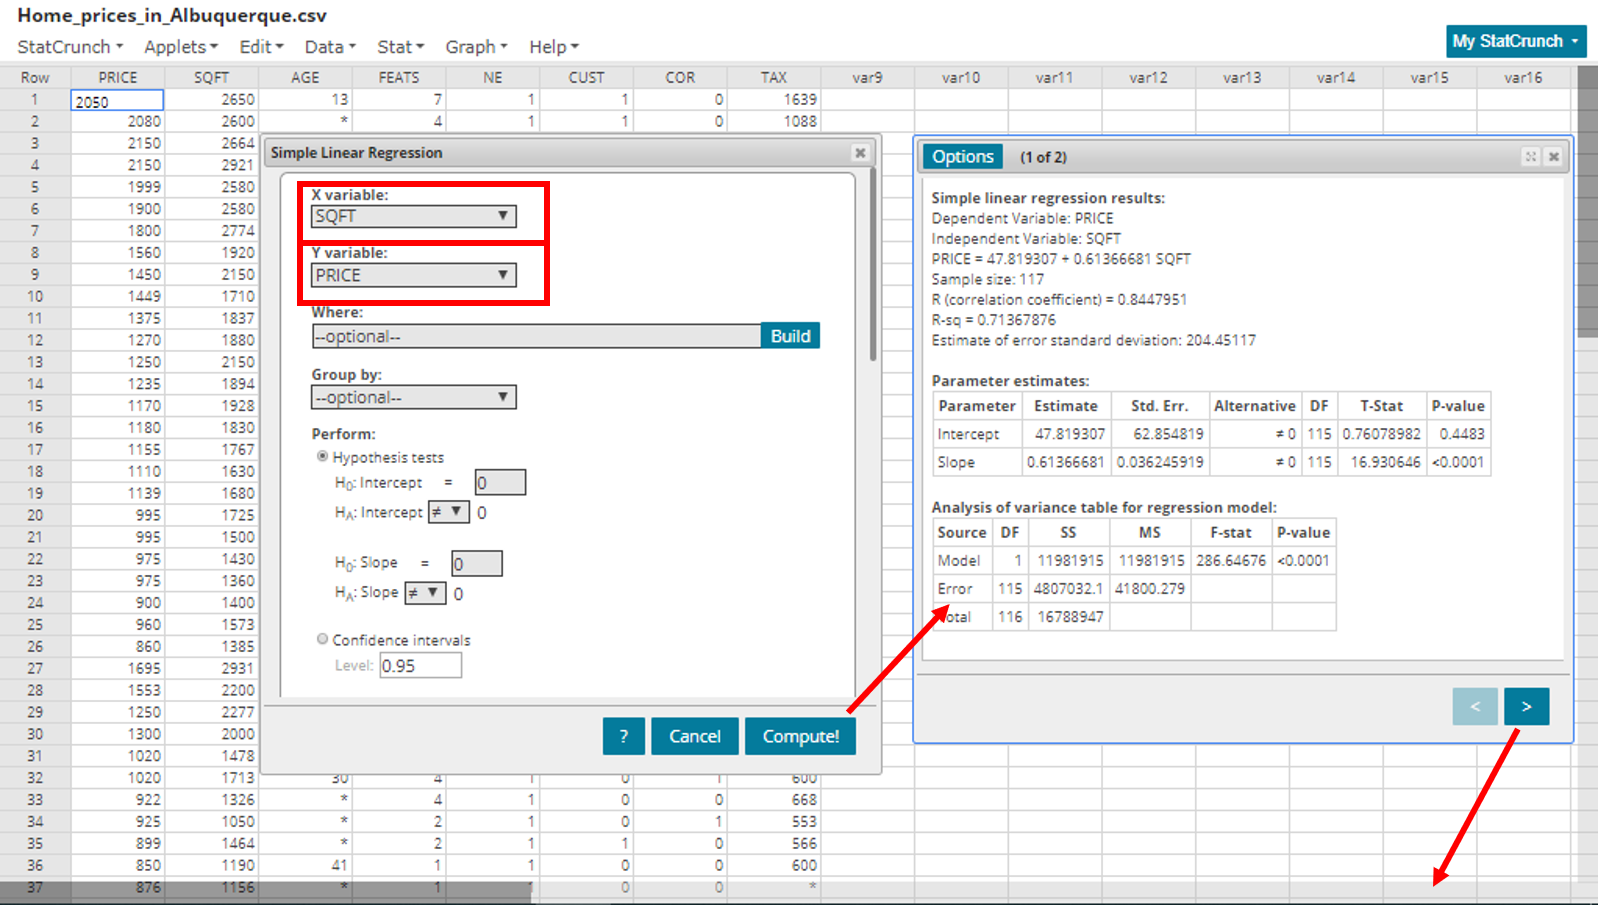Open the My StatCrunch menu button

tap(1515, 41)
